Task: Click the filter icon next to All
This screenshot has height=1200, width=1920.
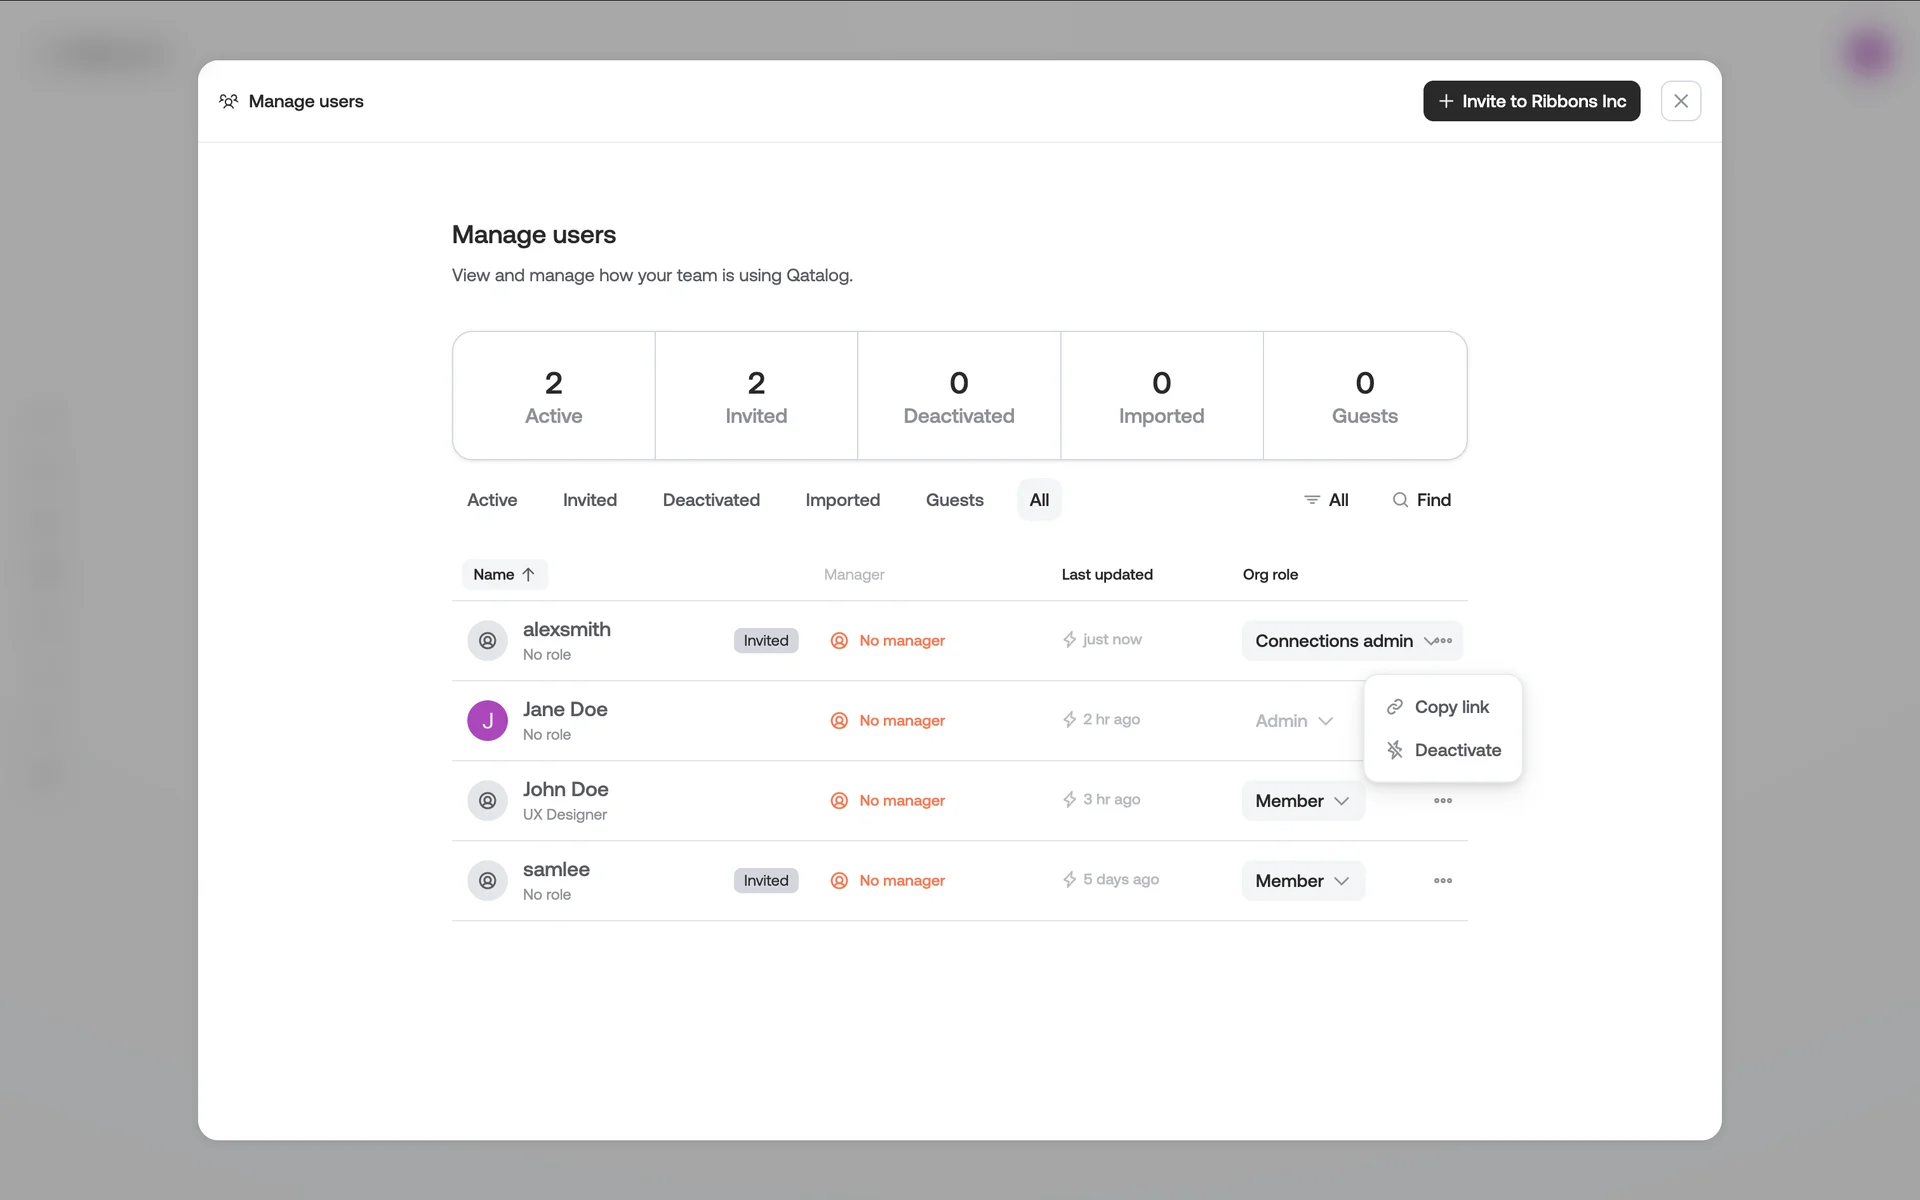Action: pos(1311,500)
